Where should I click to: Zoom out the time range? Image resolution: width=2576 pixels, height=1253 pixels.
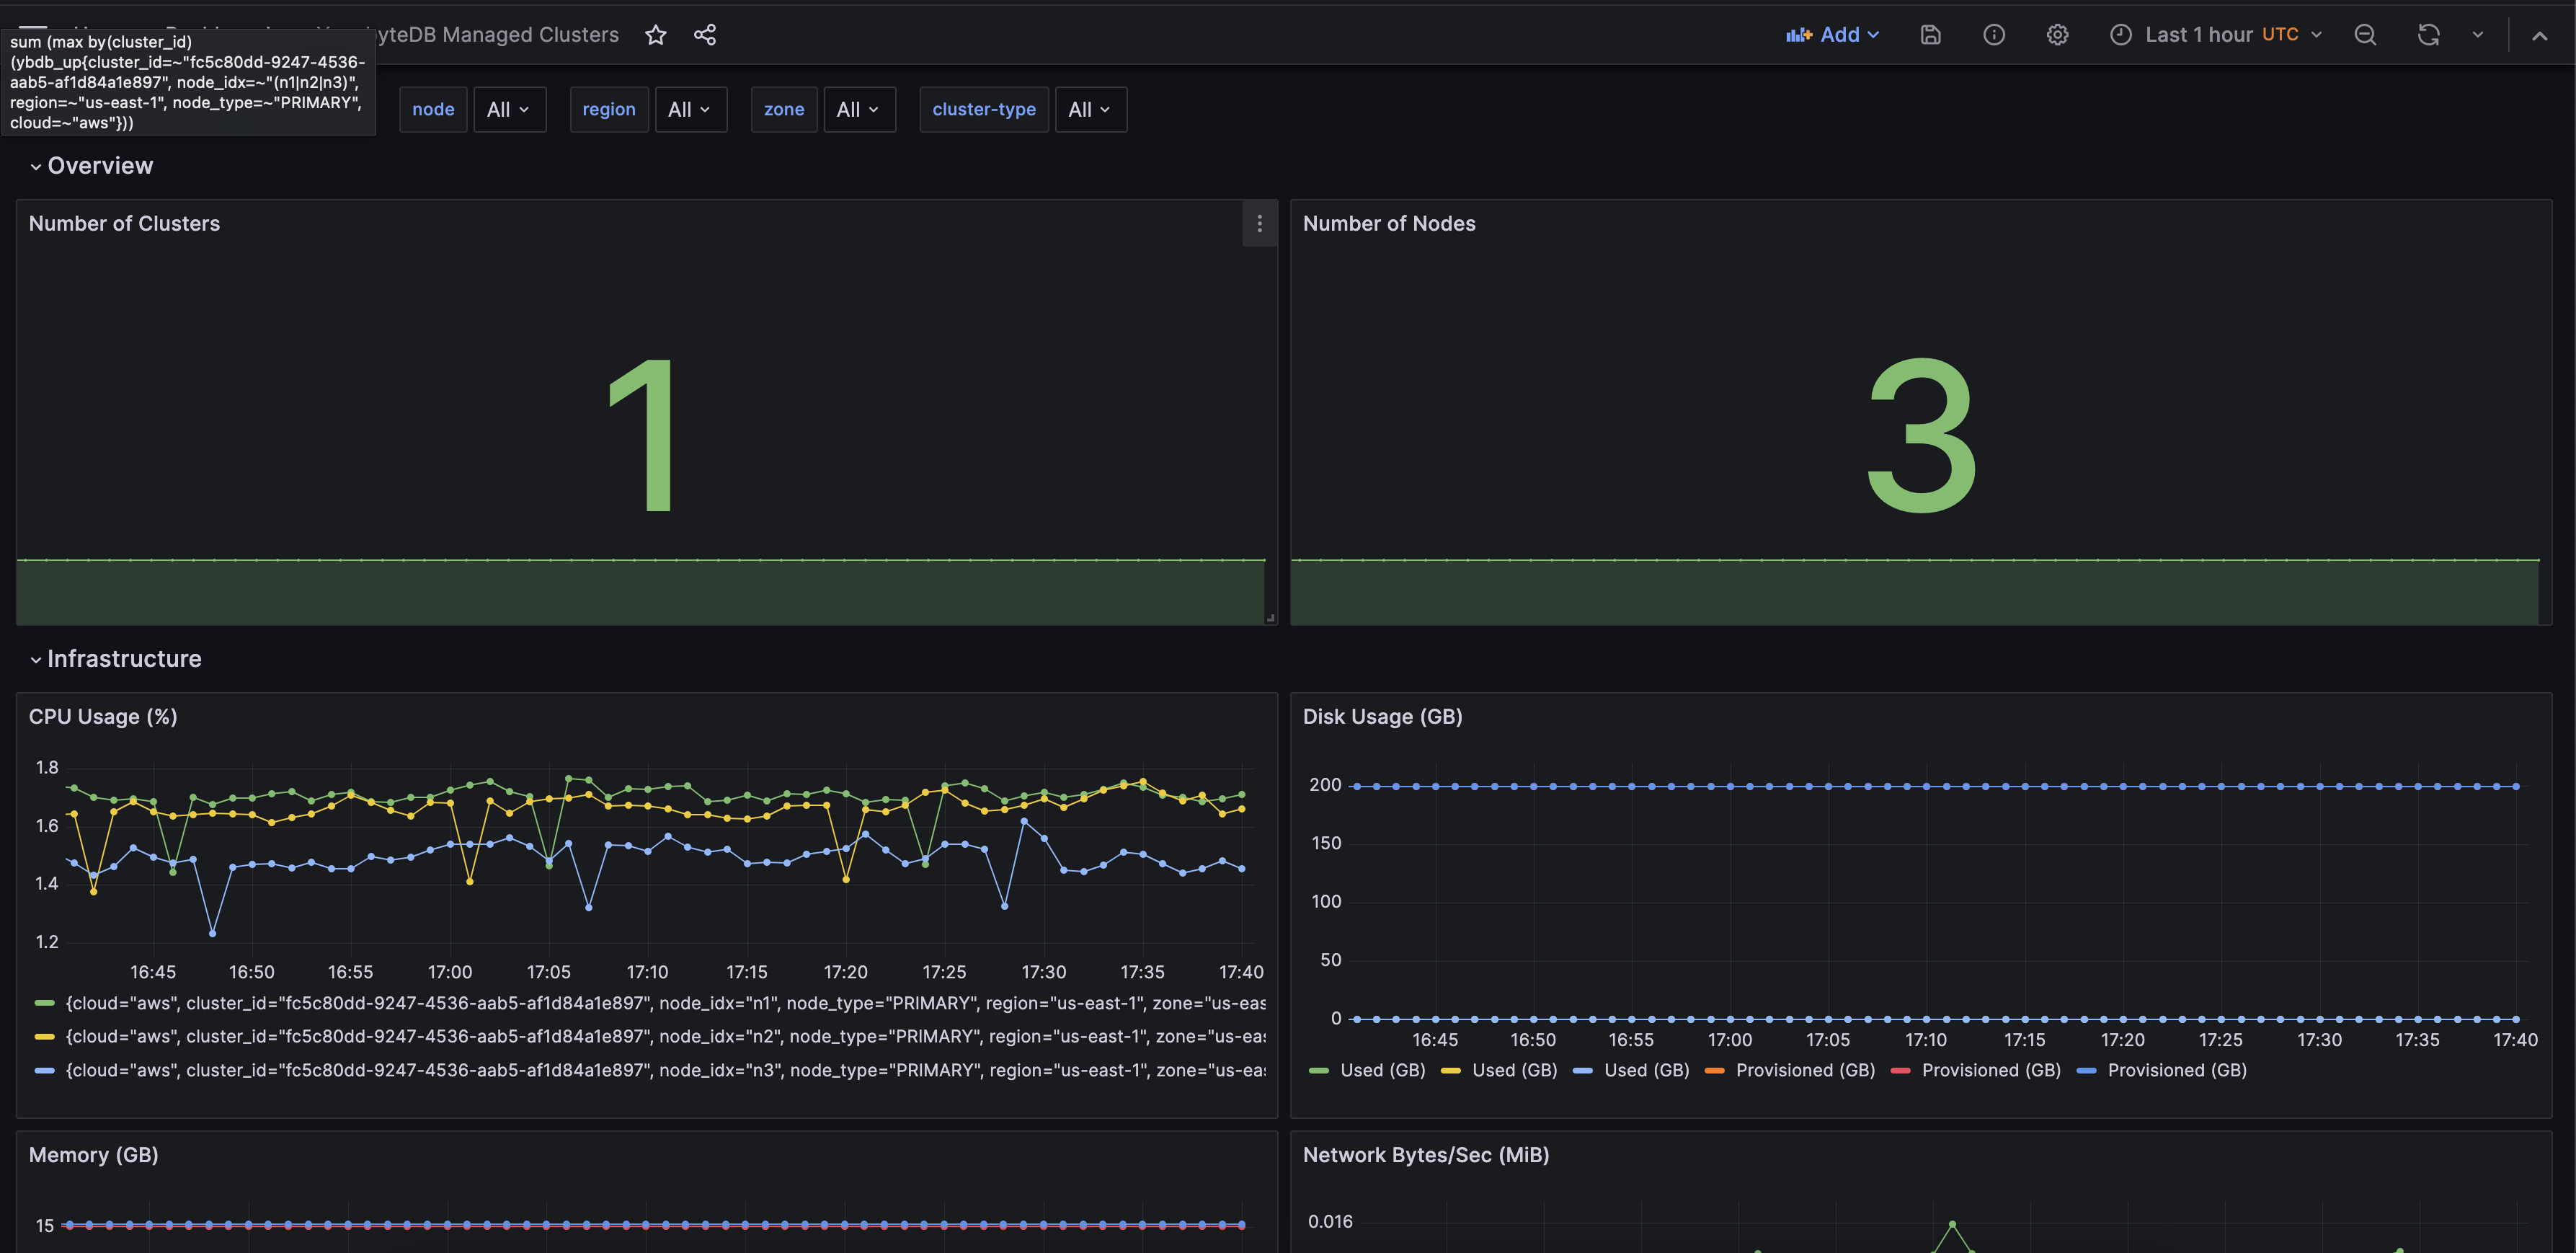click(2365, 35)
